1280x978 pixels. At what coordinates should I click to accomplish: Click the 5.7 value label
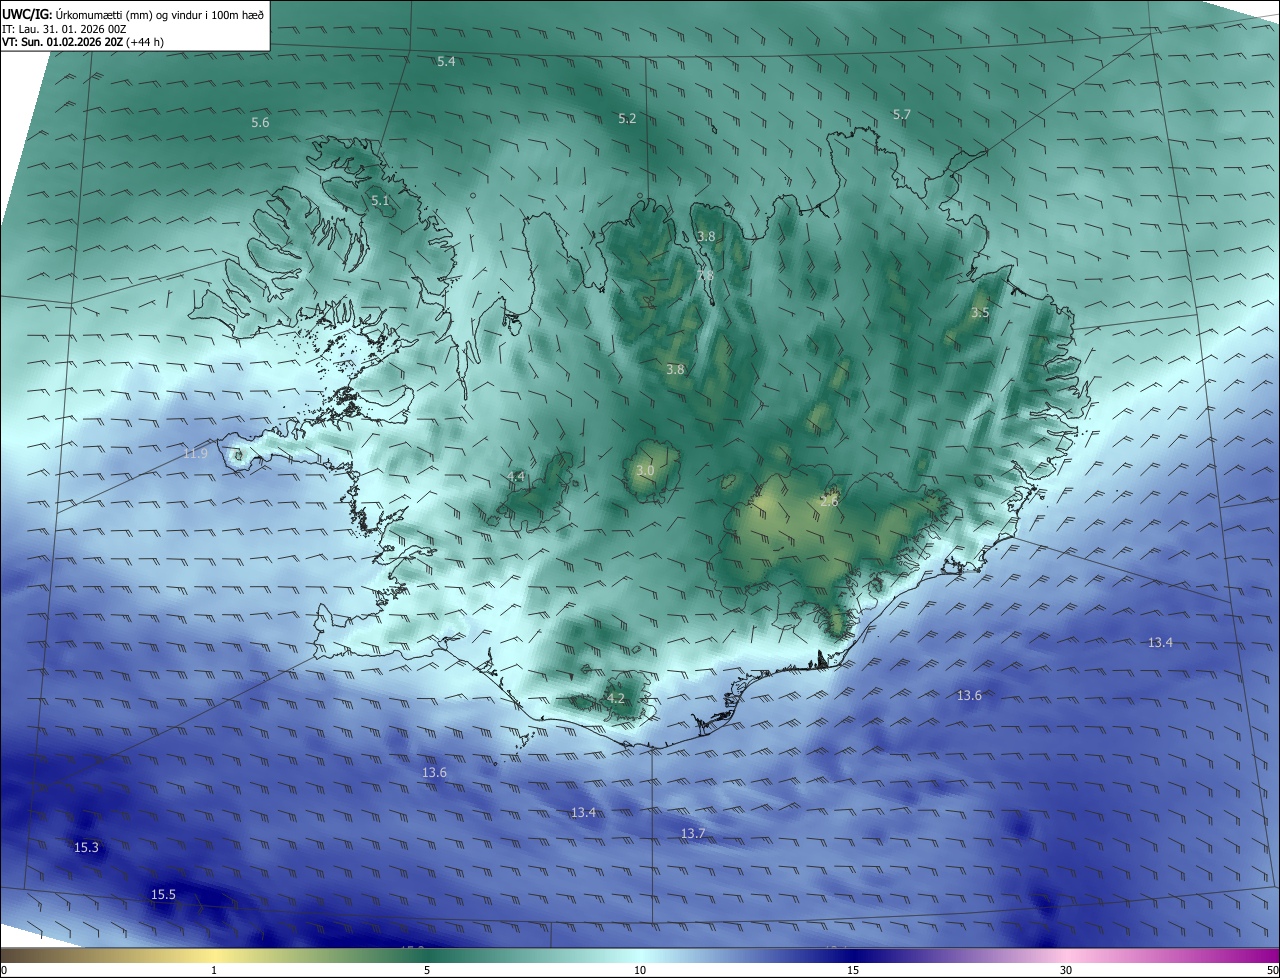point(902,115)
